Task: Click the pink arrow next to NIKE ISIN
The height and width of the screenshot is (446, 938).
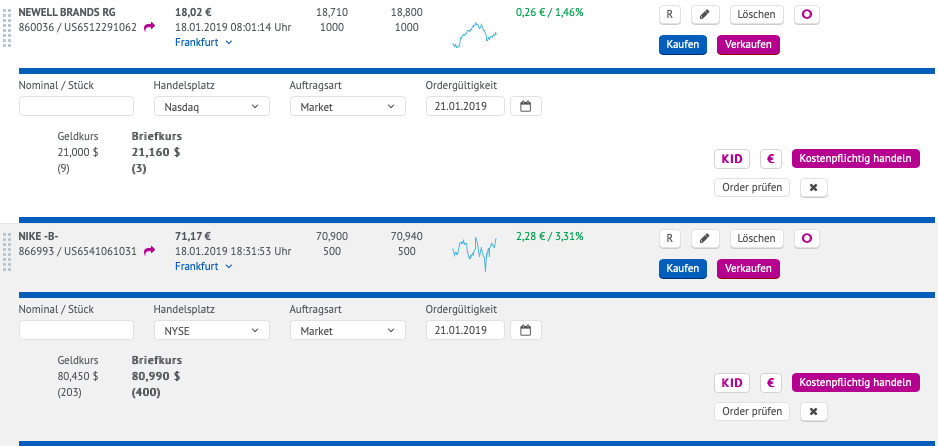Action: (150, 251)
